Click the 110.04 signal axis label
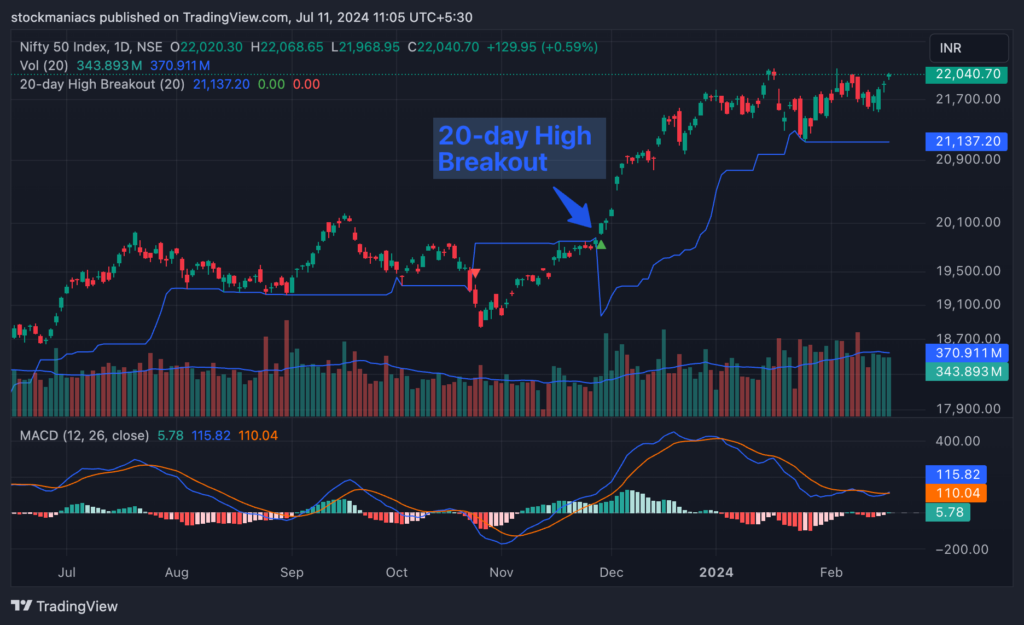 tap(956, 493)
